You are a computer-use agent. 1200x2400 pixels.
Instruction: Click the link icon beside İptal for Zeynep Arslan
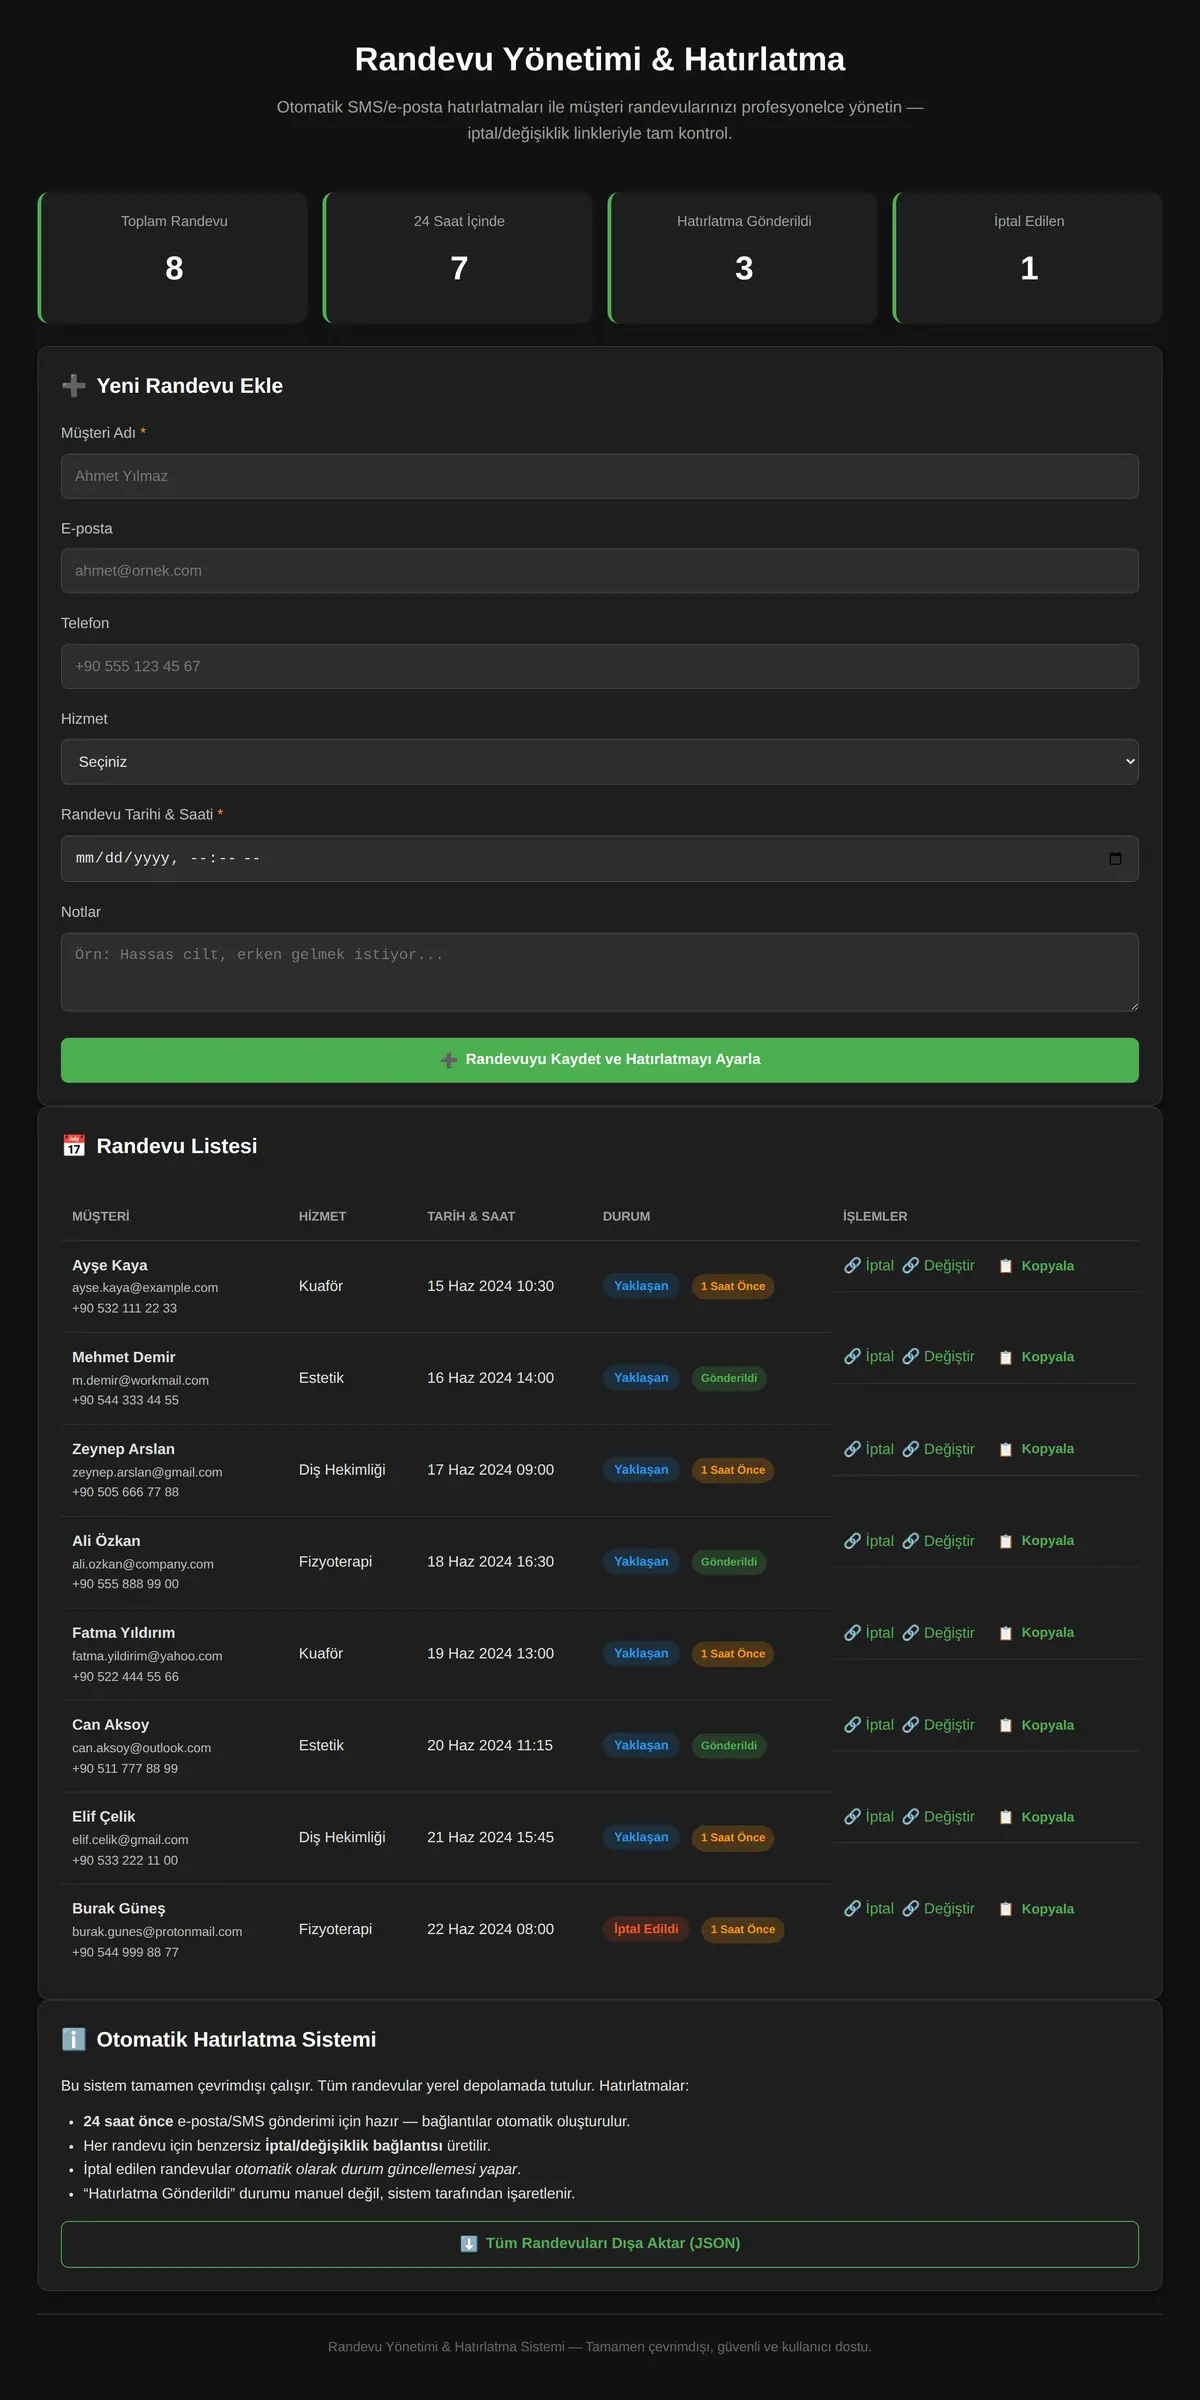point(852,1449)
